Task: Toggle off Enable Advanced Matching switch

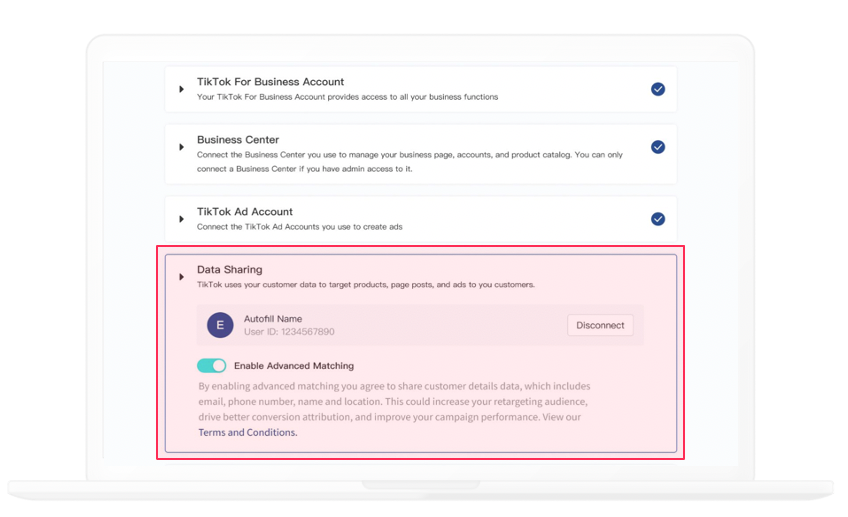Action: (211, 366)
